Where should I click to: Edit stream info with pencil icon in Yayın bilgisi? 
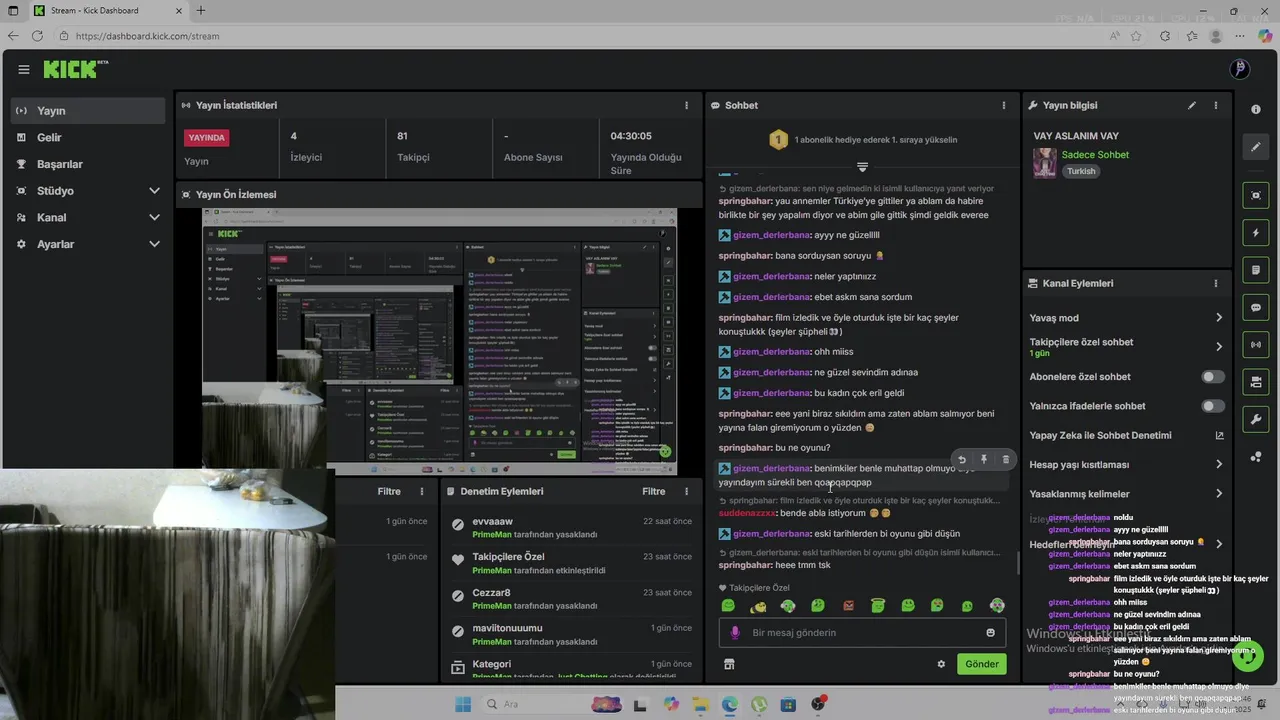[1191, 105]
